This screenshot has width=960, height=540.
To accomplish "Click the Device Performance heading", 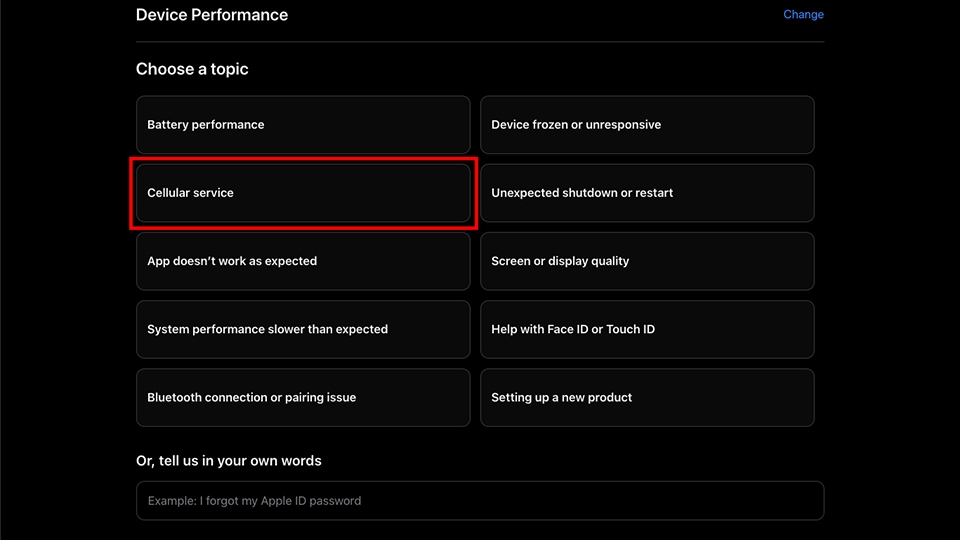I will tap(212, 15).
